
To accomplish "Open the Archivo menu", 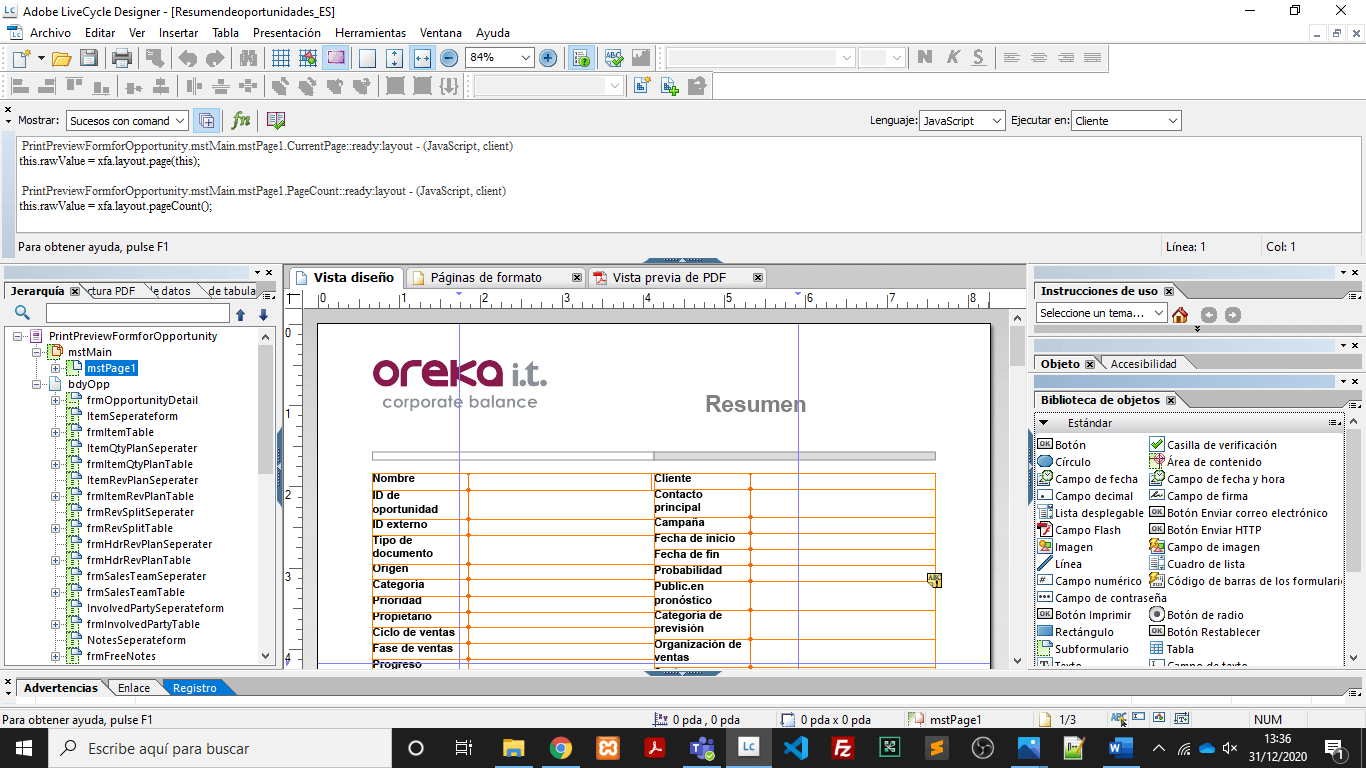I will [x=50, y=33].
